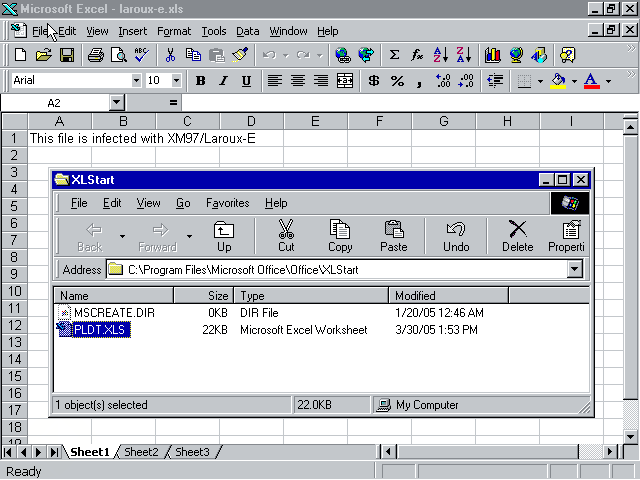Apply Percent style icon
Image resolution: width=640 pixels, height=480 pixels.
pyautogui.click(x=397, y=80)
